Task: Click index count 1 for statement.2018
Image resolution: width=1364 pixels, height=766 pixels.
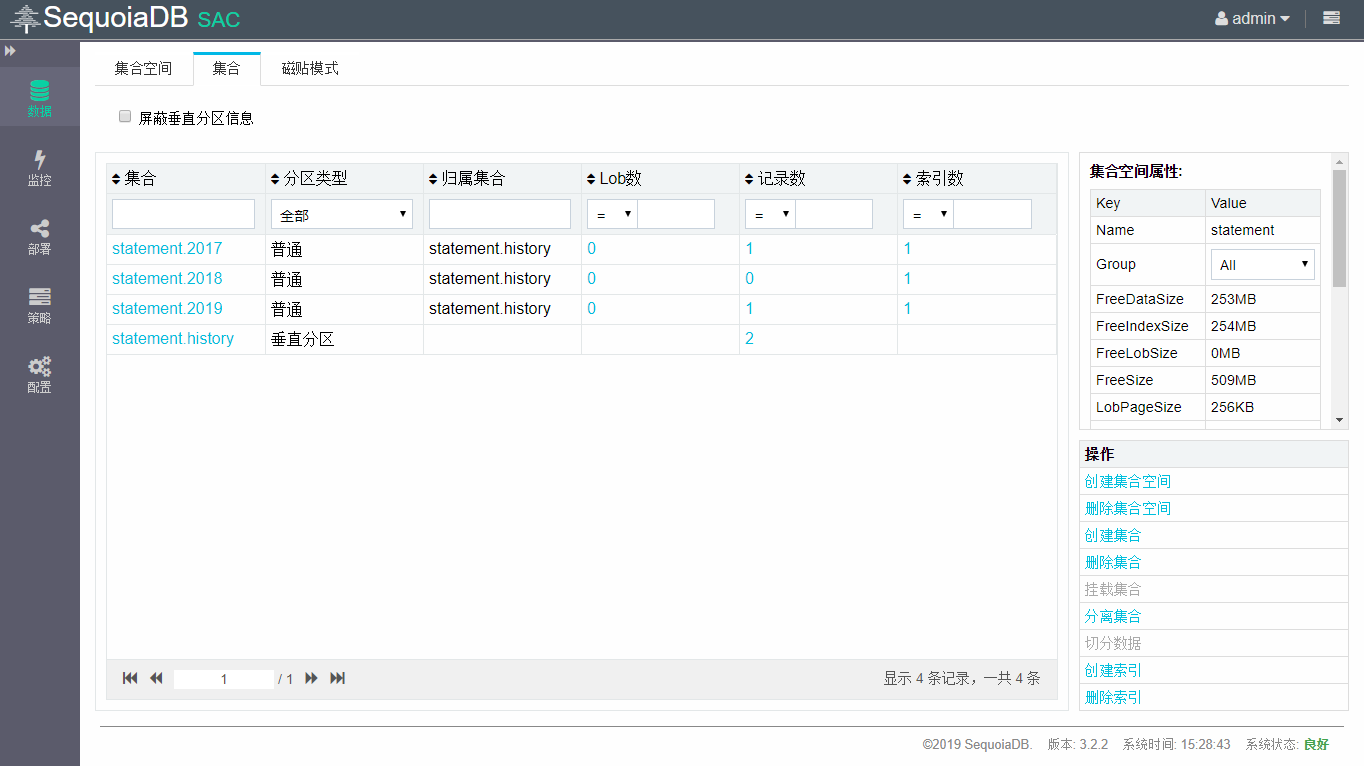Action: (907, 278)
